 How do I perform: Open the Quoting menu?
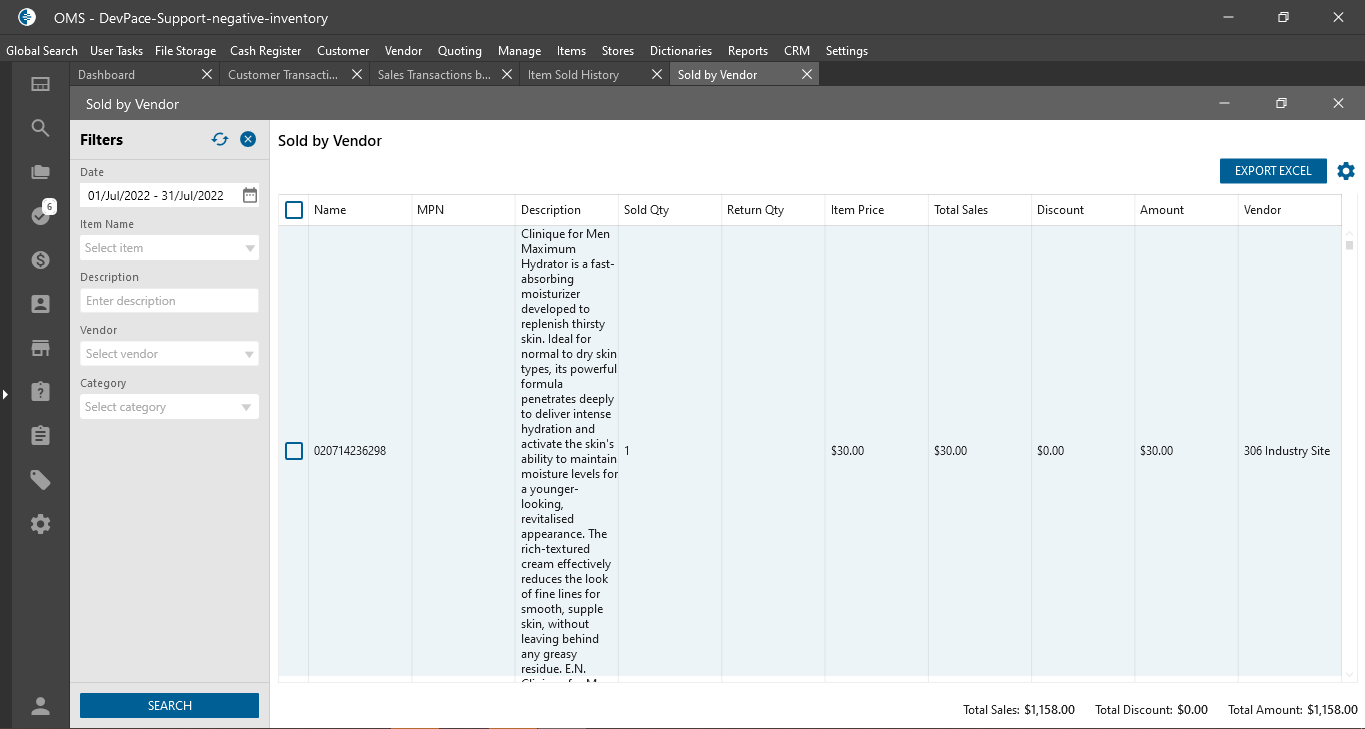click(460, 50)
